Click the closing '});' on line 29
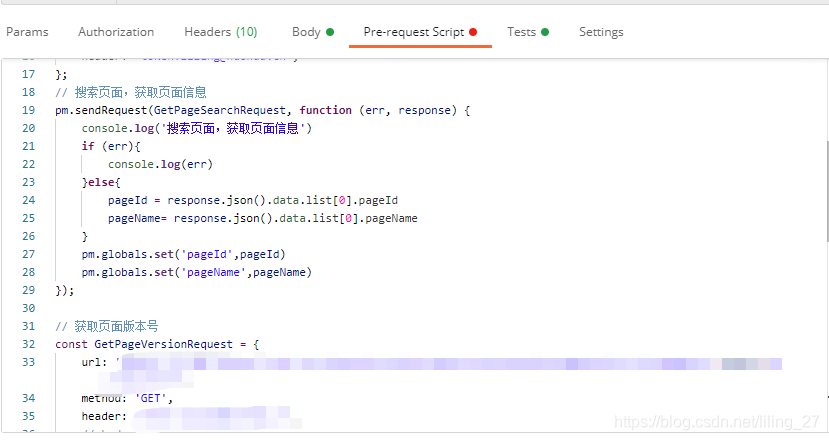Viewport: 829px width, 440px height. click(65, 290)
